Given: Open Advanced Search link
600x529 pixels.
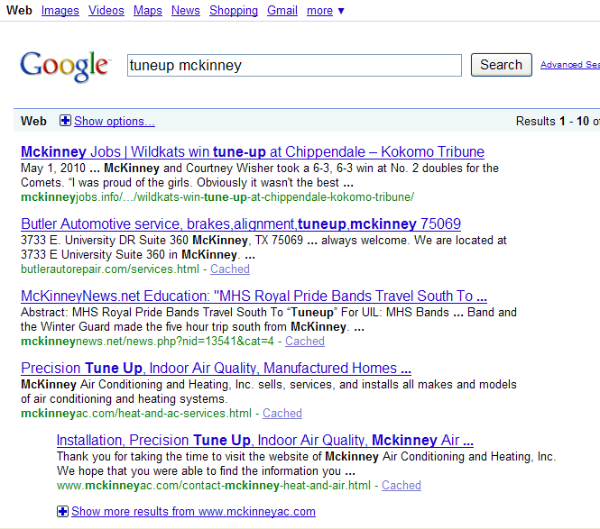Looking at the screenshot, I should (x=568, y=65).
